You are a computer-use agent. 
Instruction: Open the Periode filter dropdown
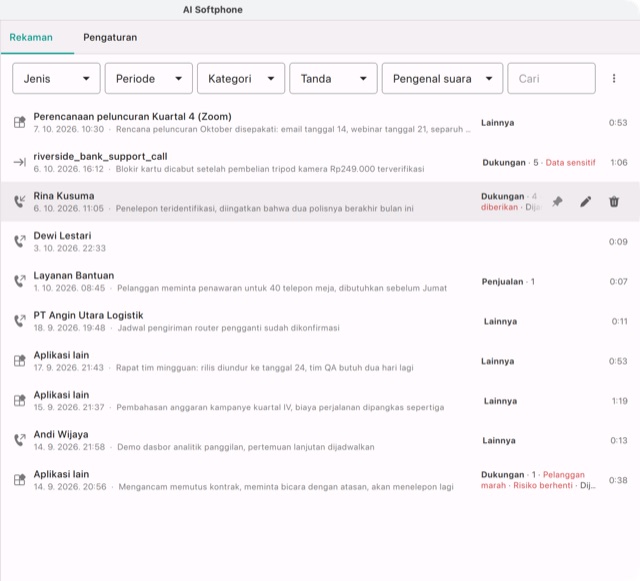coord(149,78)
